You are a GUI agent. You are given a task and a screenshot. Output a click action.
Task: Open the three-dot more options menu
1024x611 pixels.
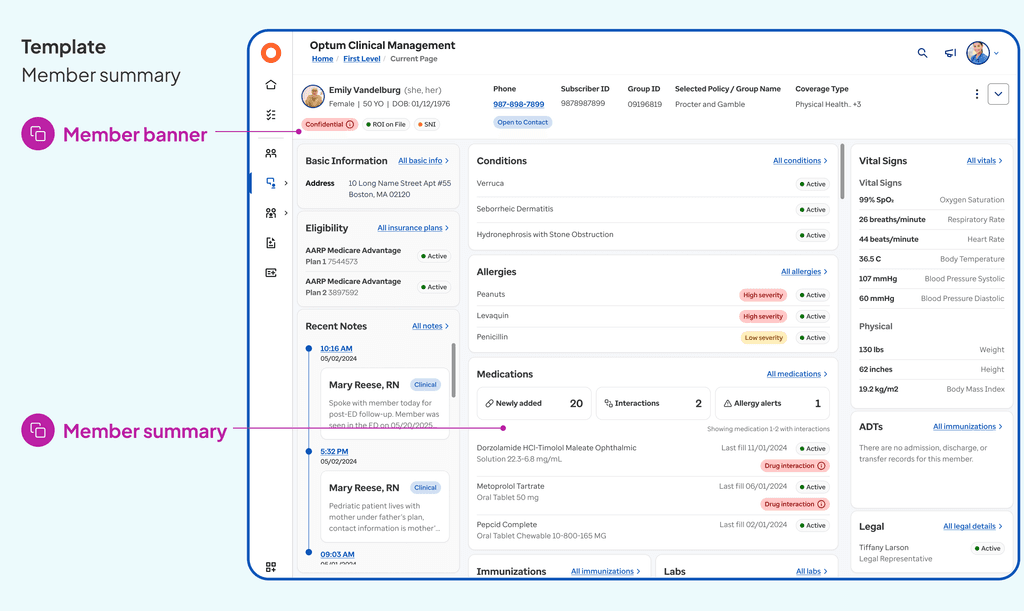tap(976, 94)
